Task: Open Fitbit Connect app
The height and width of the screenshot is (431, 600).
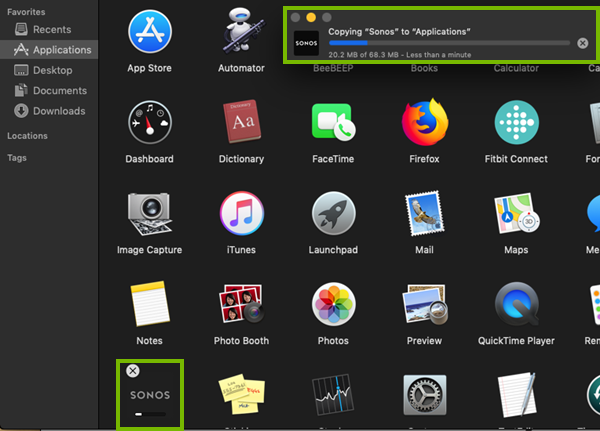Action: (x=517, y=122)
